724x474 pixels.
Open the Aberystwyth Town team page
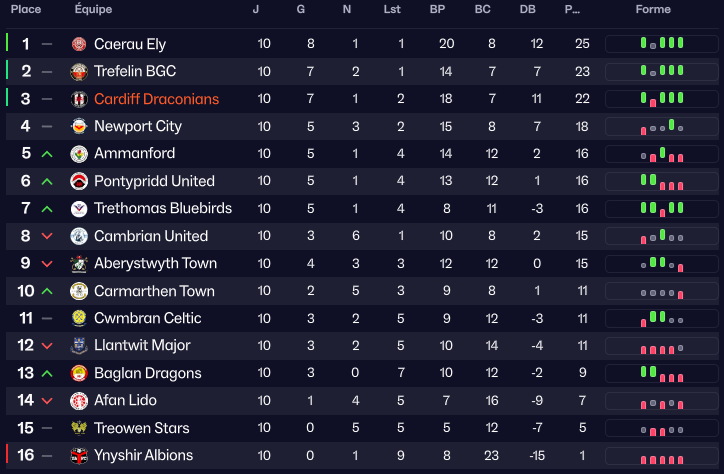(155, 264)
